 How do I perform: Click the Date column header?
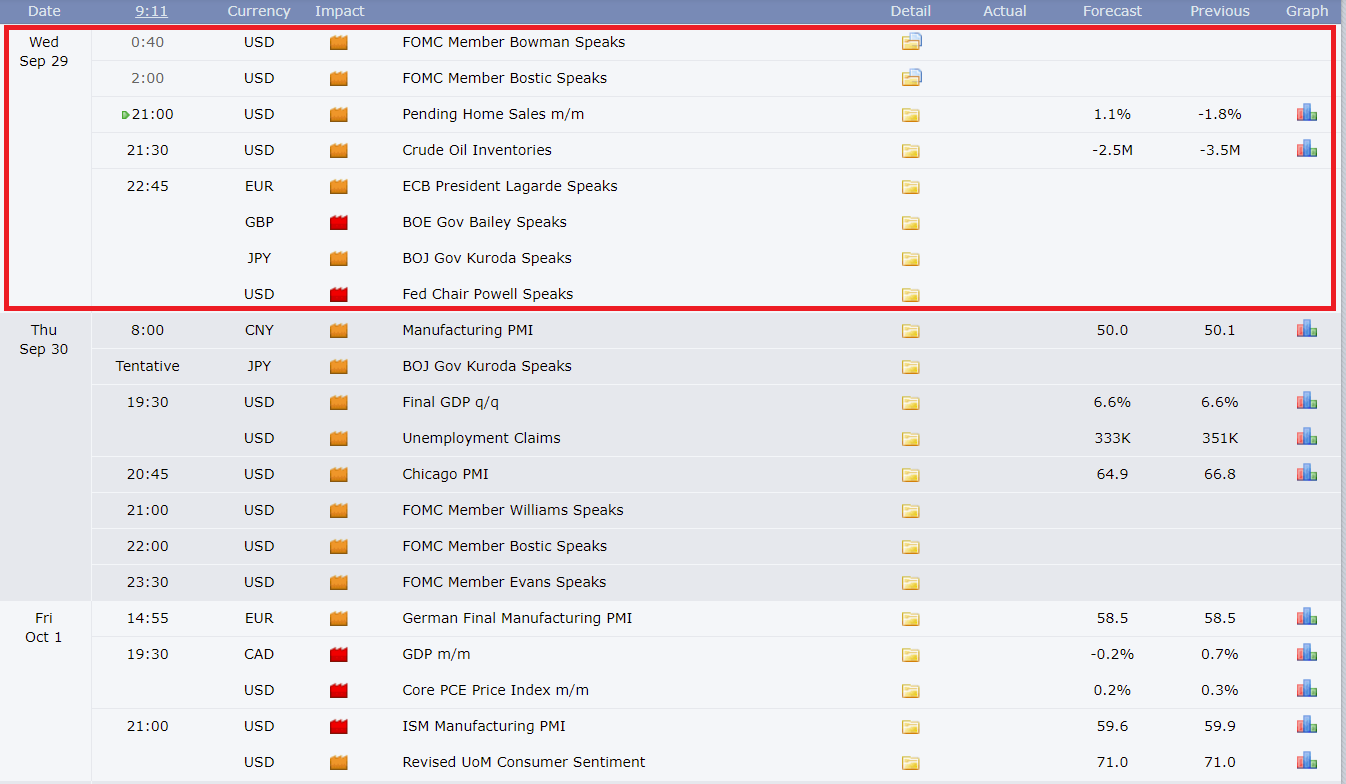click(44, 11)
